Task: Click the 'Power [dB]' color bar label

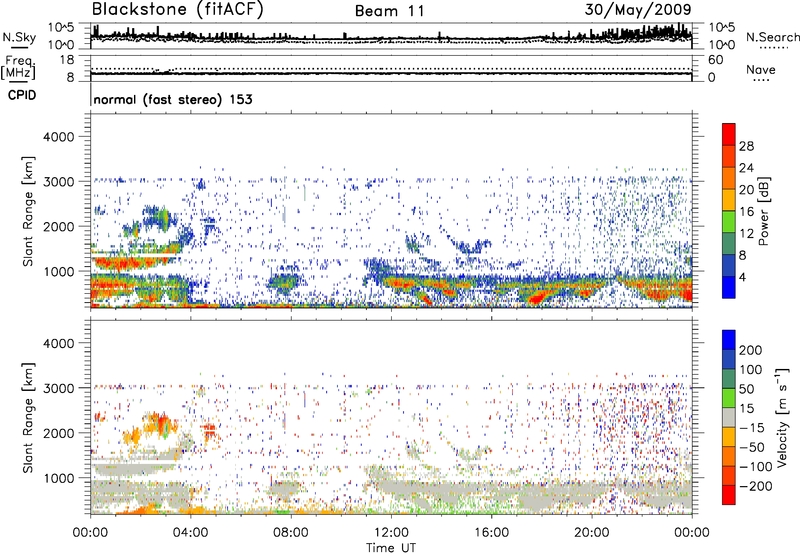Action: tap(763, 211)
